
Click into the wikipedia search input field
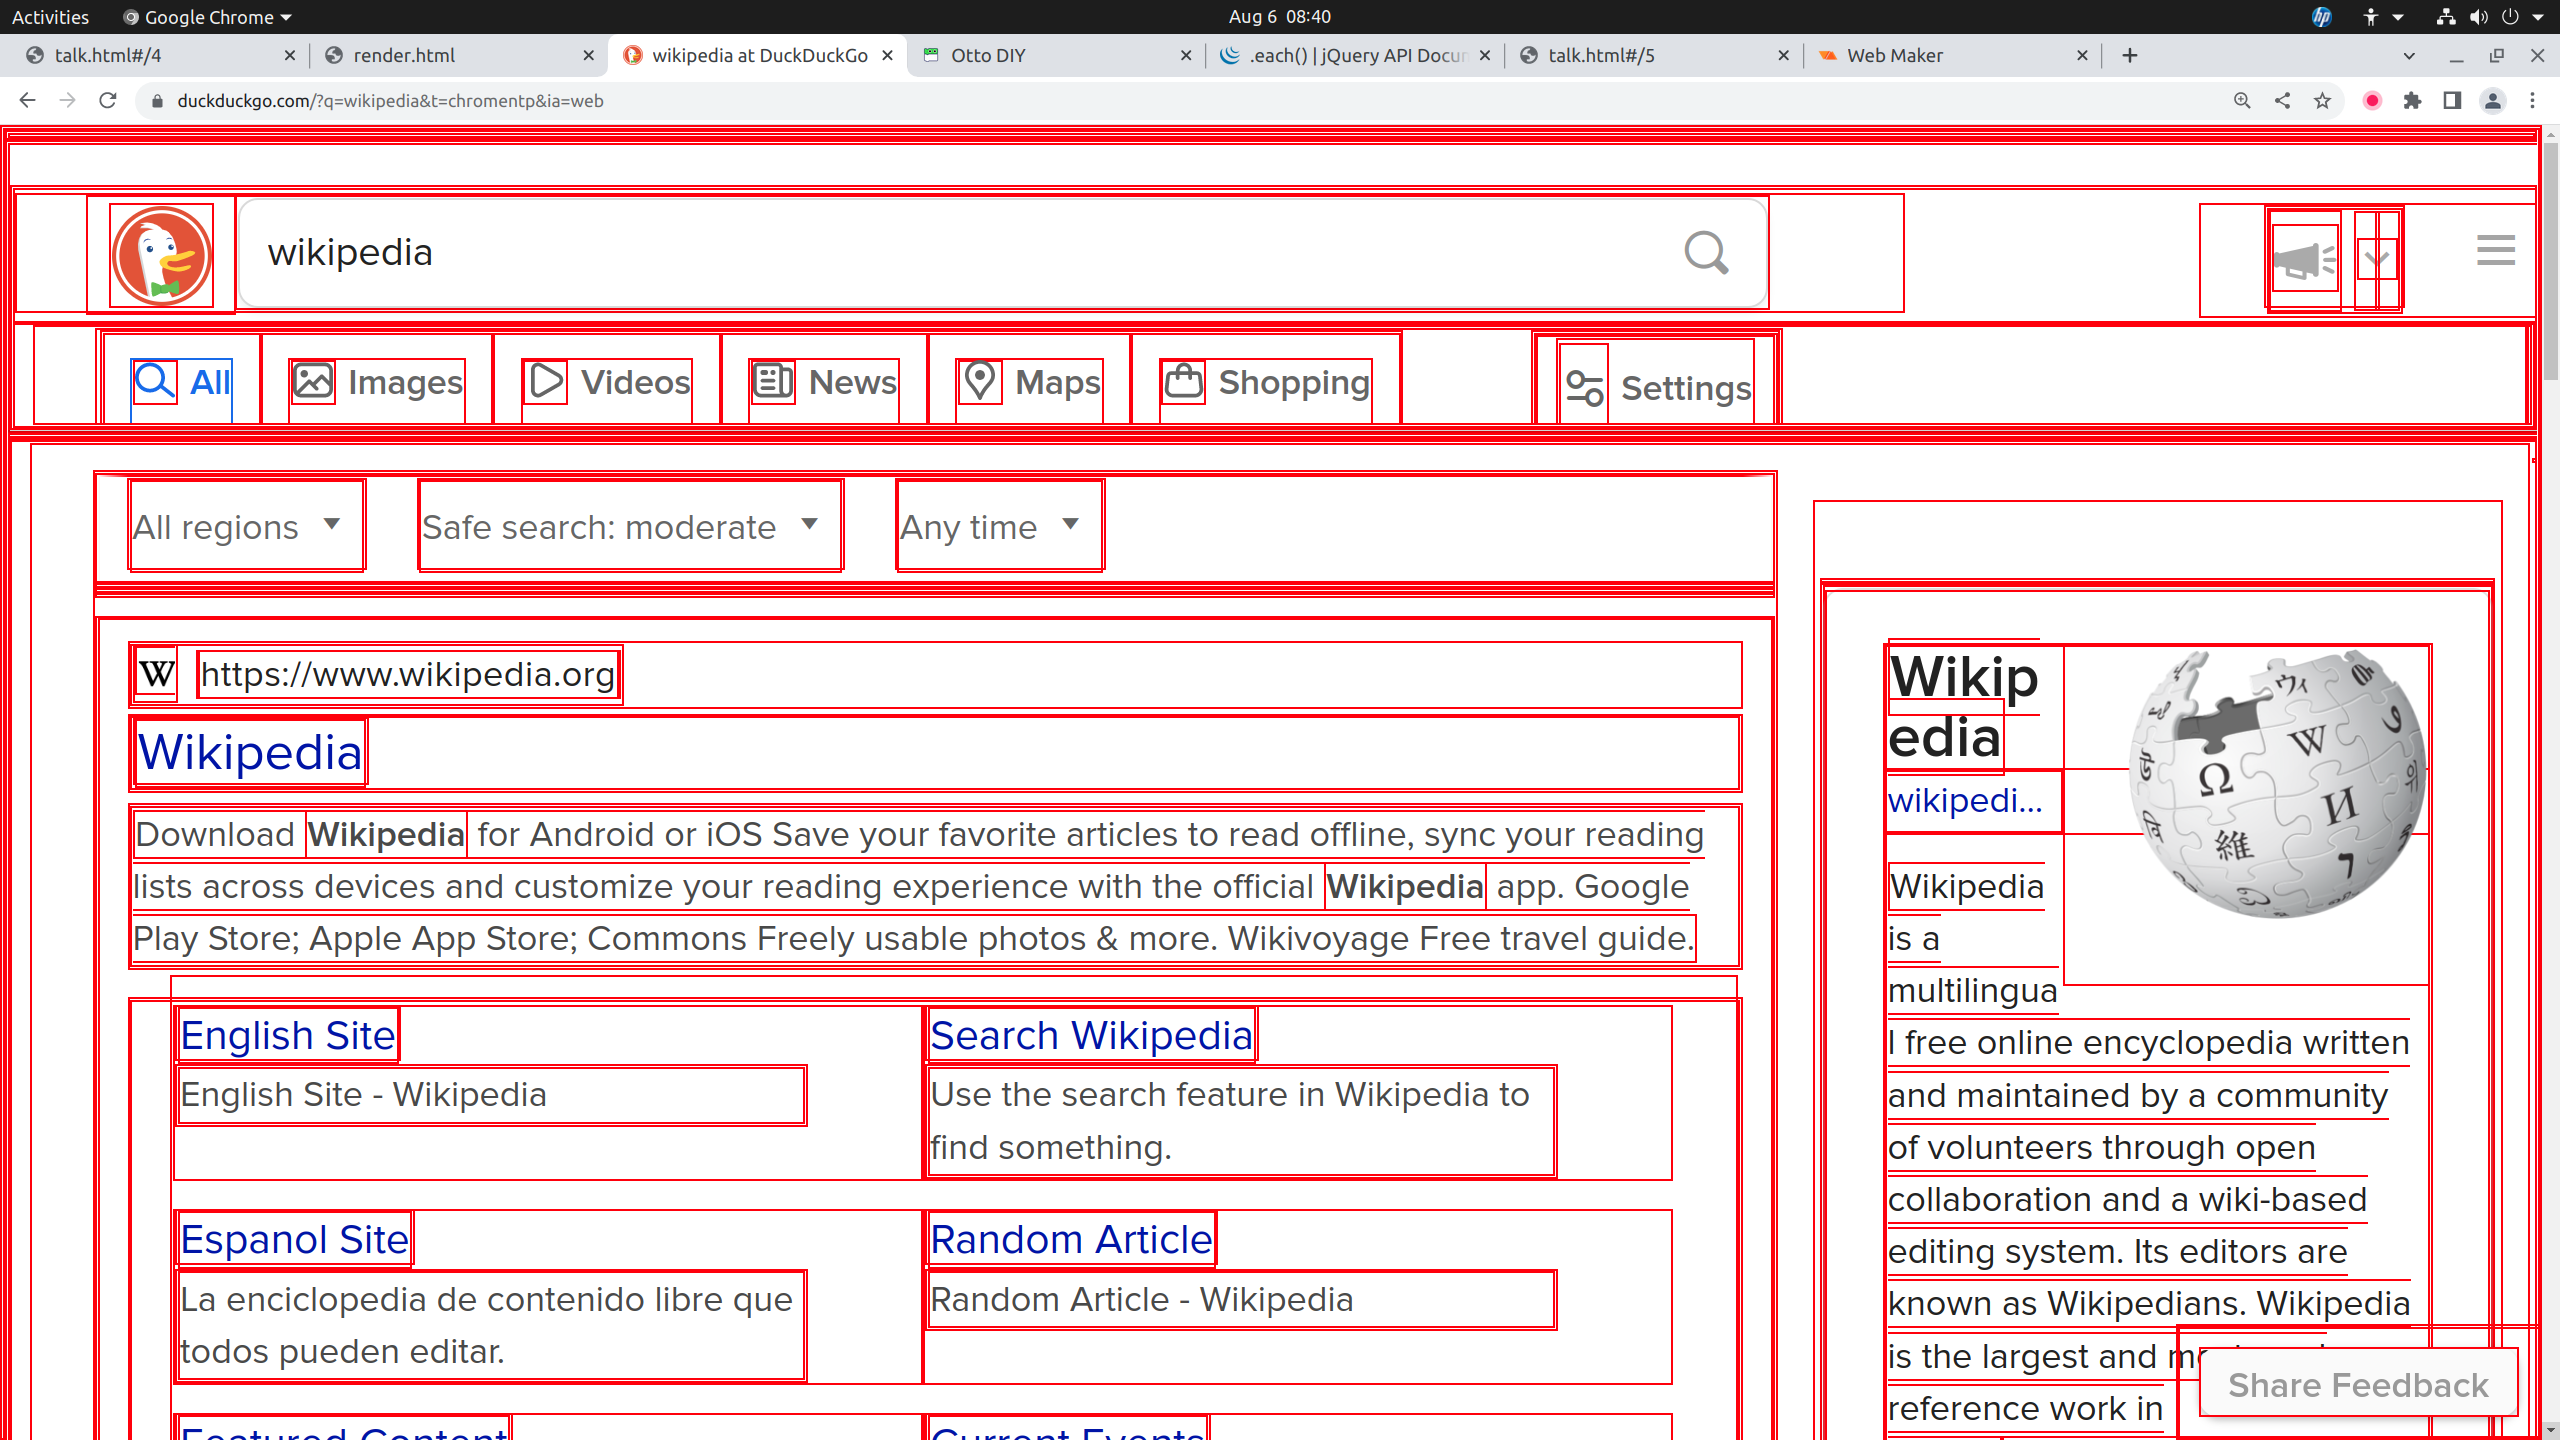pyautogui.click(x=900, y=253)
